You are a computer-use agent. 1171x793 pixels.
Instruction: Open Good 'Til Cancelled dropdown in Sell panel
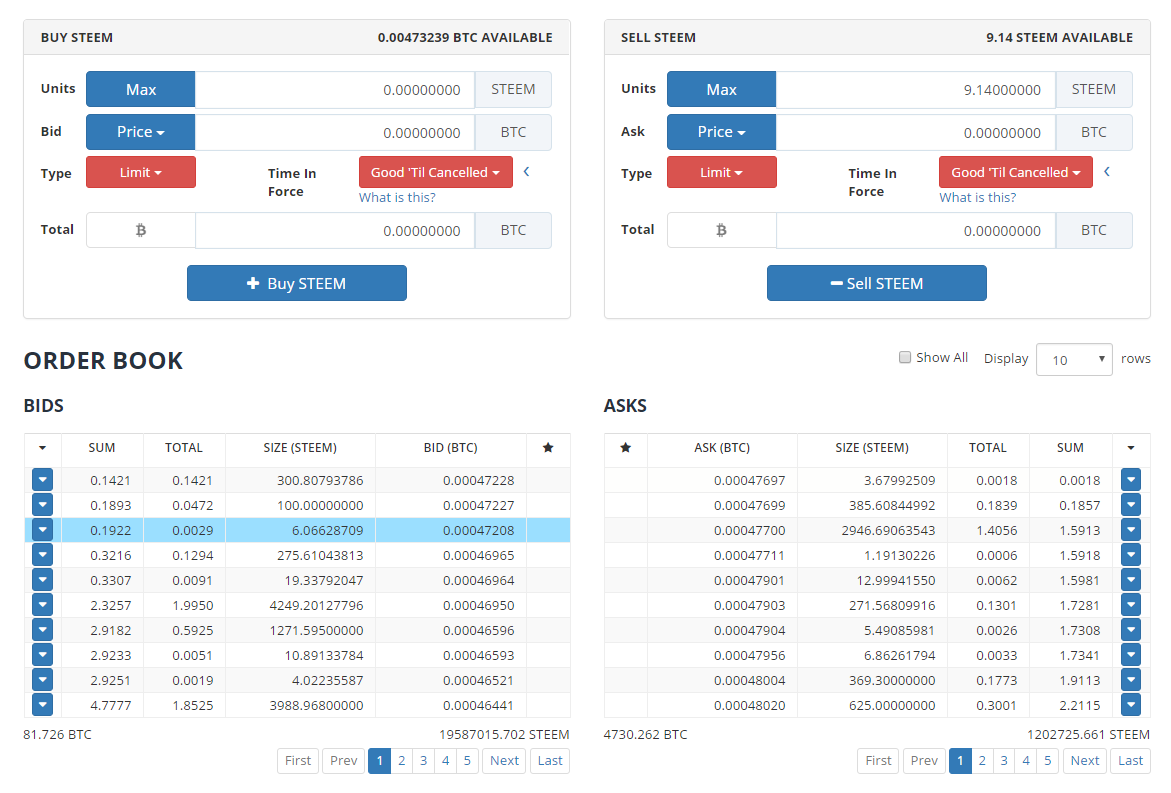pos(1016,172)
